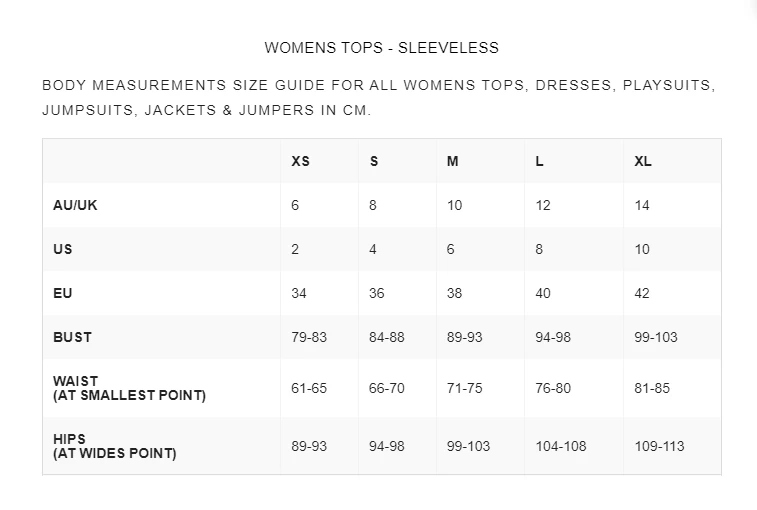This screenshot has width=757, height=510.
Task: Select the waist 61-65 cell for XS
Action: click(309, 388)
